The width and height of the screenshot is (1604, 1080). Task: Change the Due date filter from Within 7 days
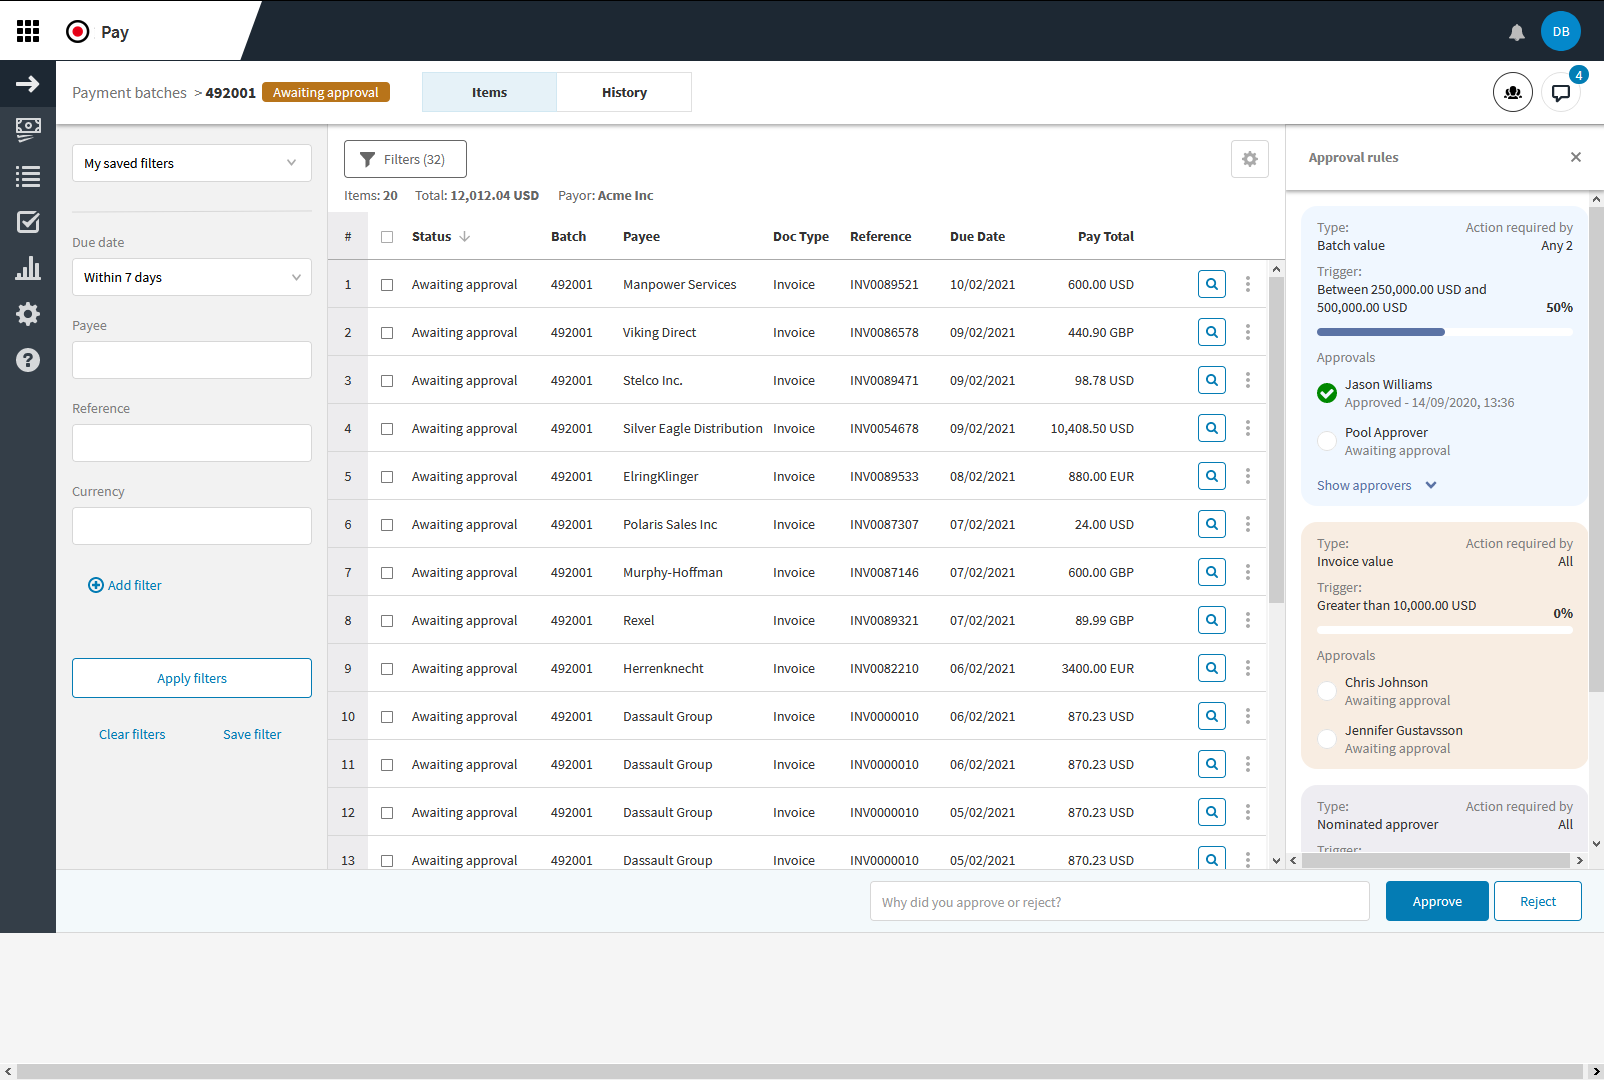(x=191, y=277)
